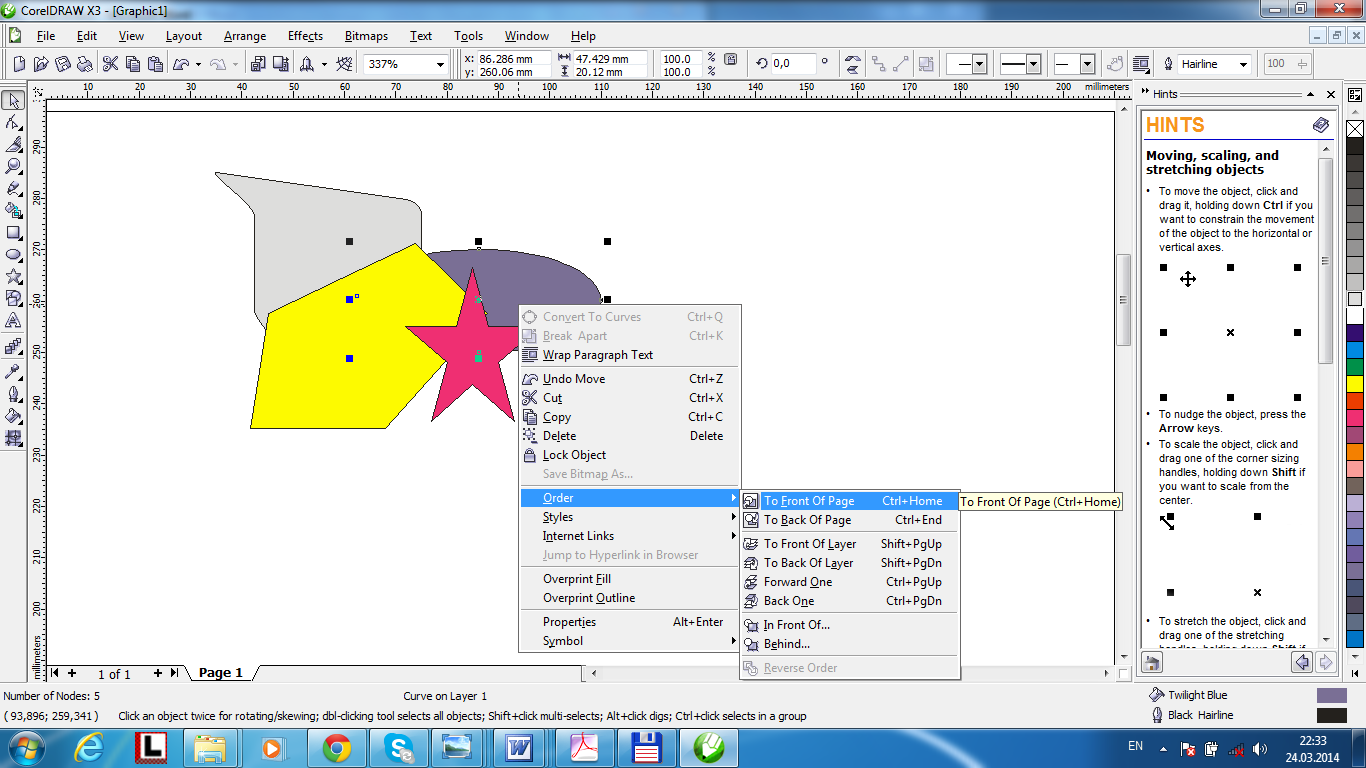Select the Text tool
This screenshot has width=1366, height=768.
[x=14, y=321]
